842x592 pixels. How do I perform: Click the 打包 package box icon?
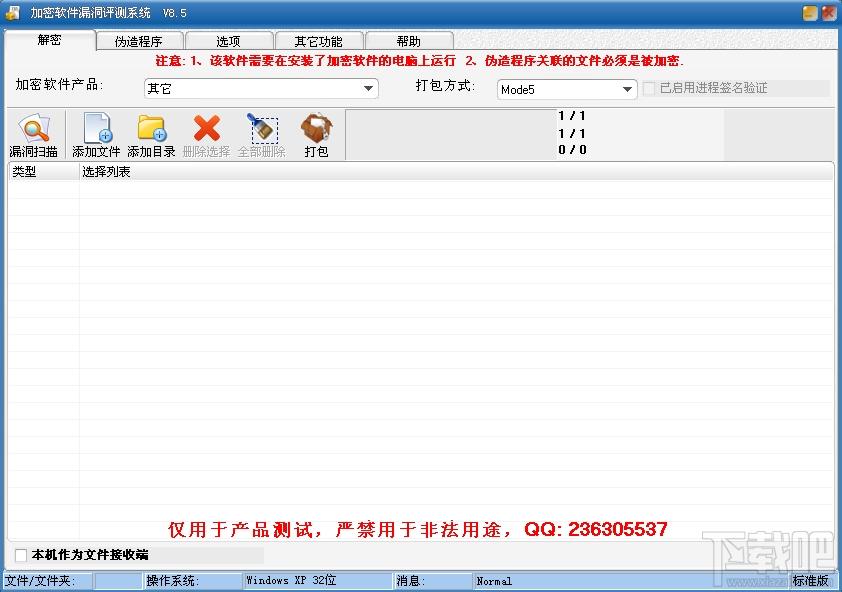pyautogui.click(x=317, y=135)
